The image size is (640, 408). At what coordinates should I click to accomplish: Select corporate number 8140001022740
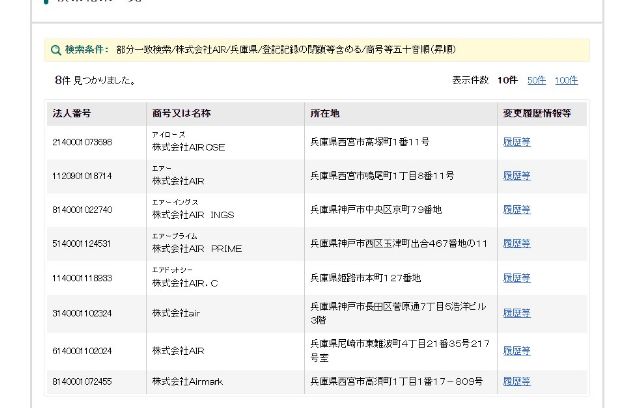82,210
